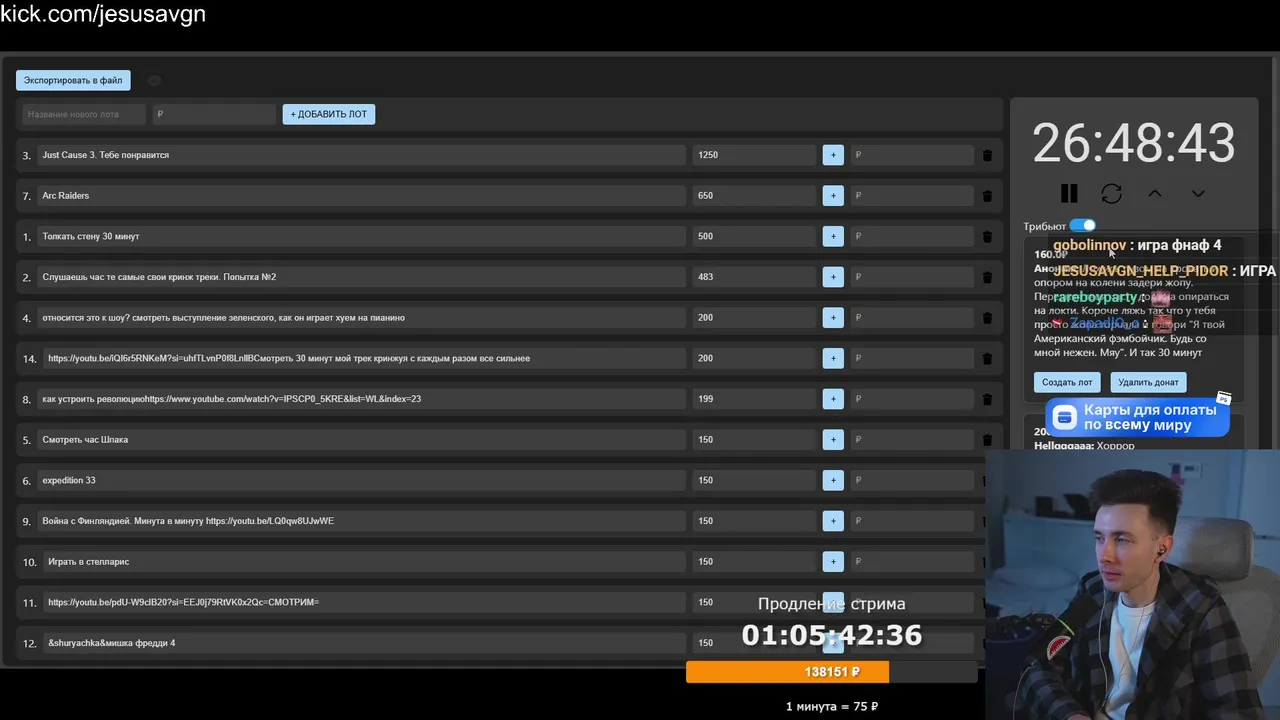Click Экспортировать в файл button
The height and width of the screenshot is (720, 1280).
tap(73, 80)
